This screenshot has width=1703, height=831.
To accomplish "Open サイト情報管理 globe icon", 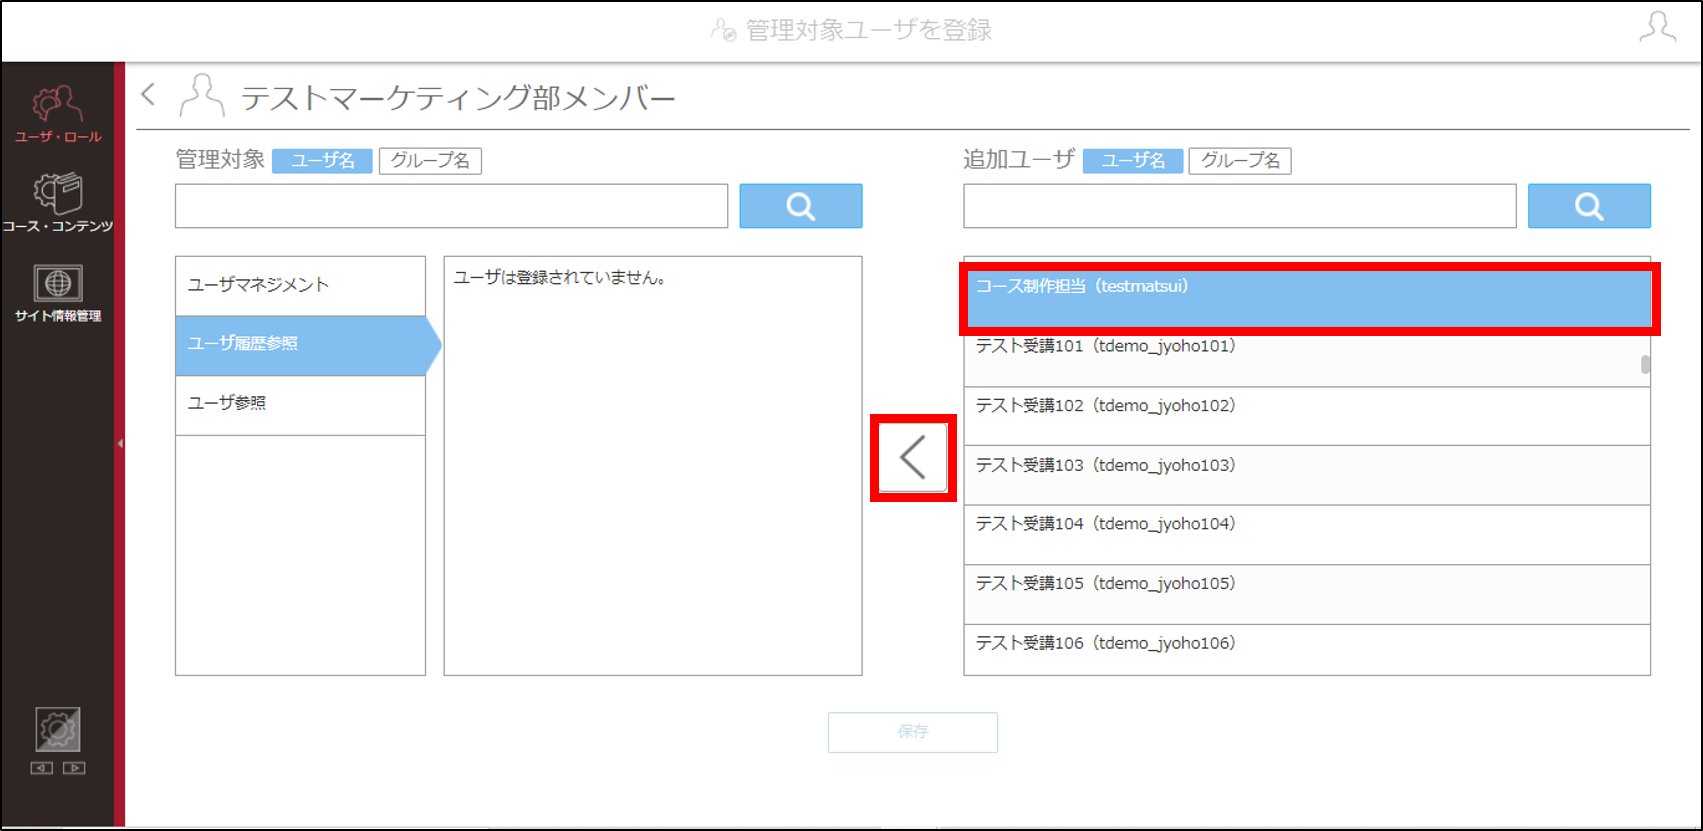I will 57,293.
